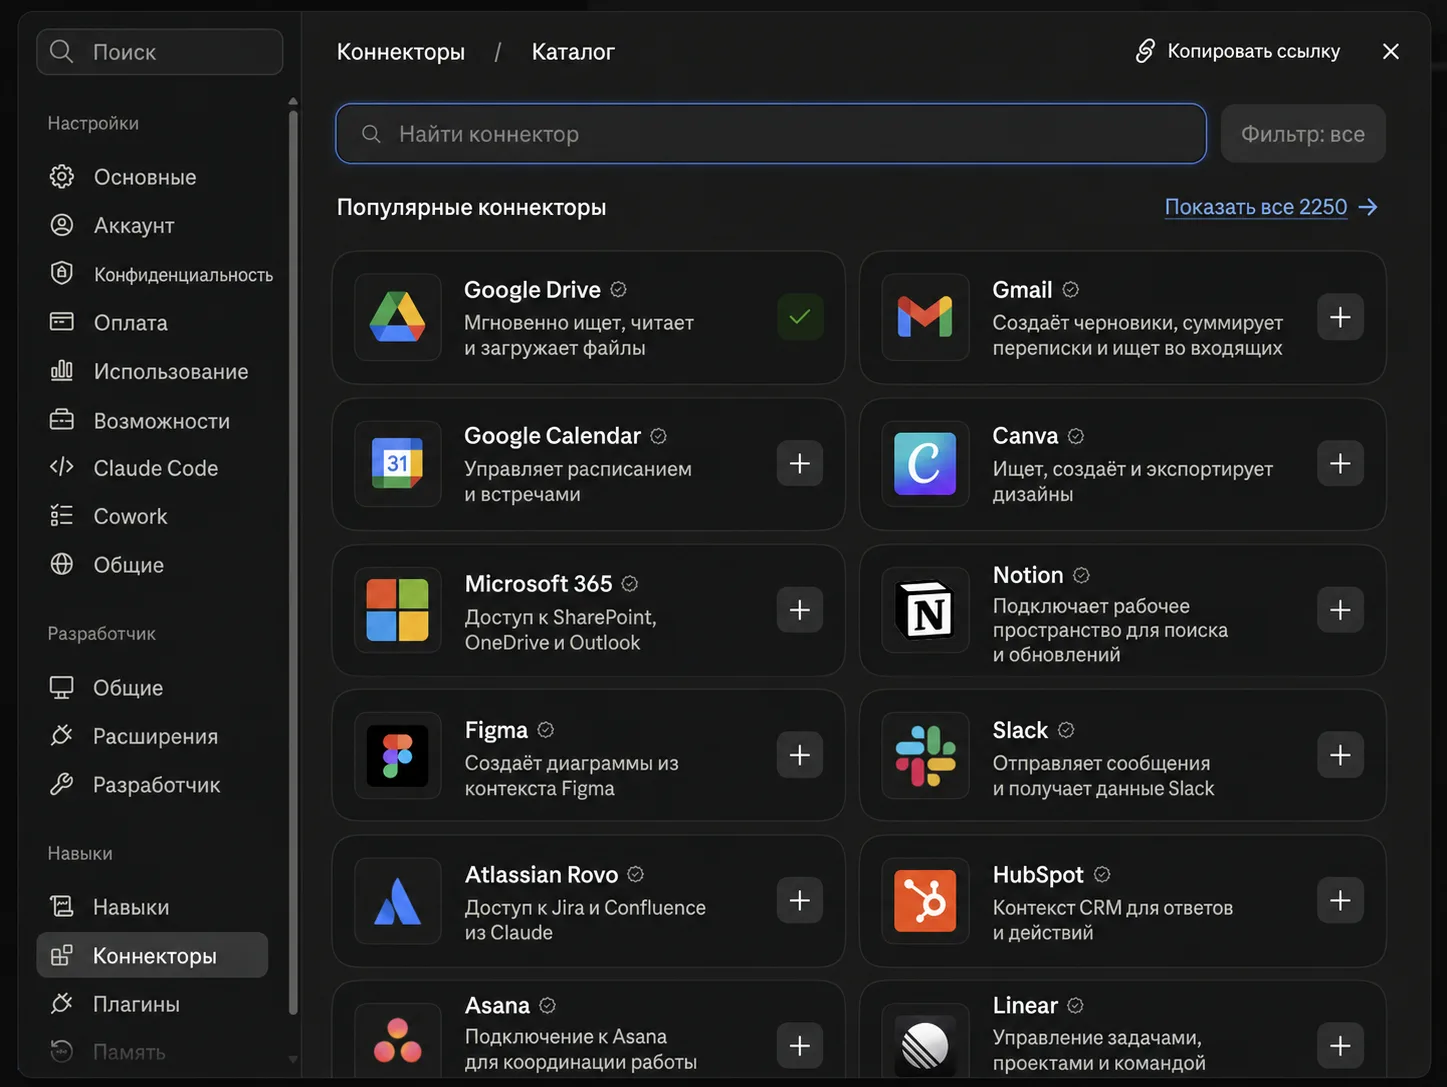The image size is (1447, 1087).
Task: Open Основные settings
Action: [152, 177]
